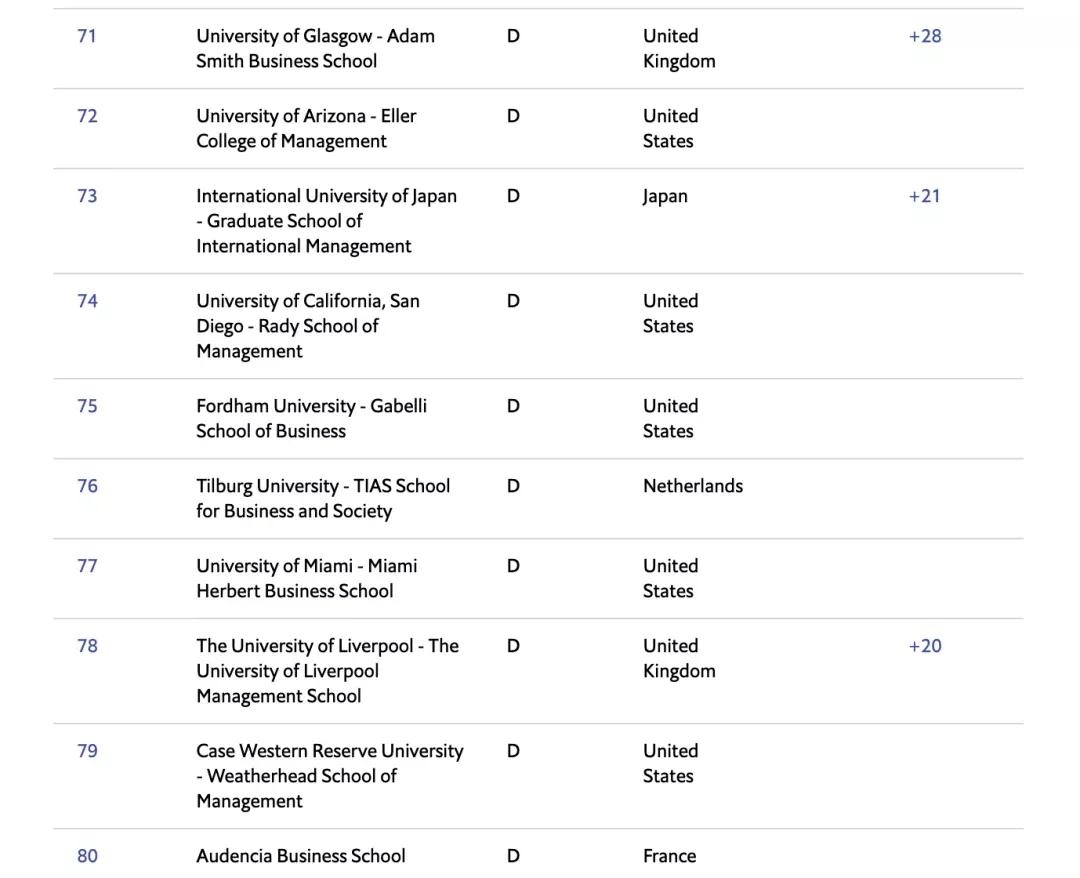Click rank number 71 link

(x=87, y=36)
